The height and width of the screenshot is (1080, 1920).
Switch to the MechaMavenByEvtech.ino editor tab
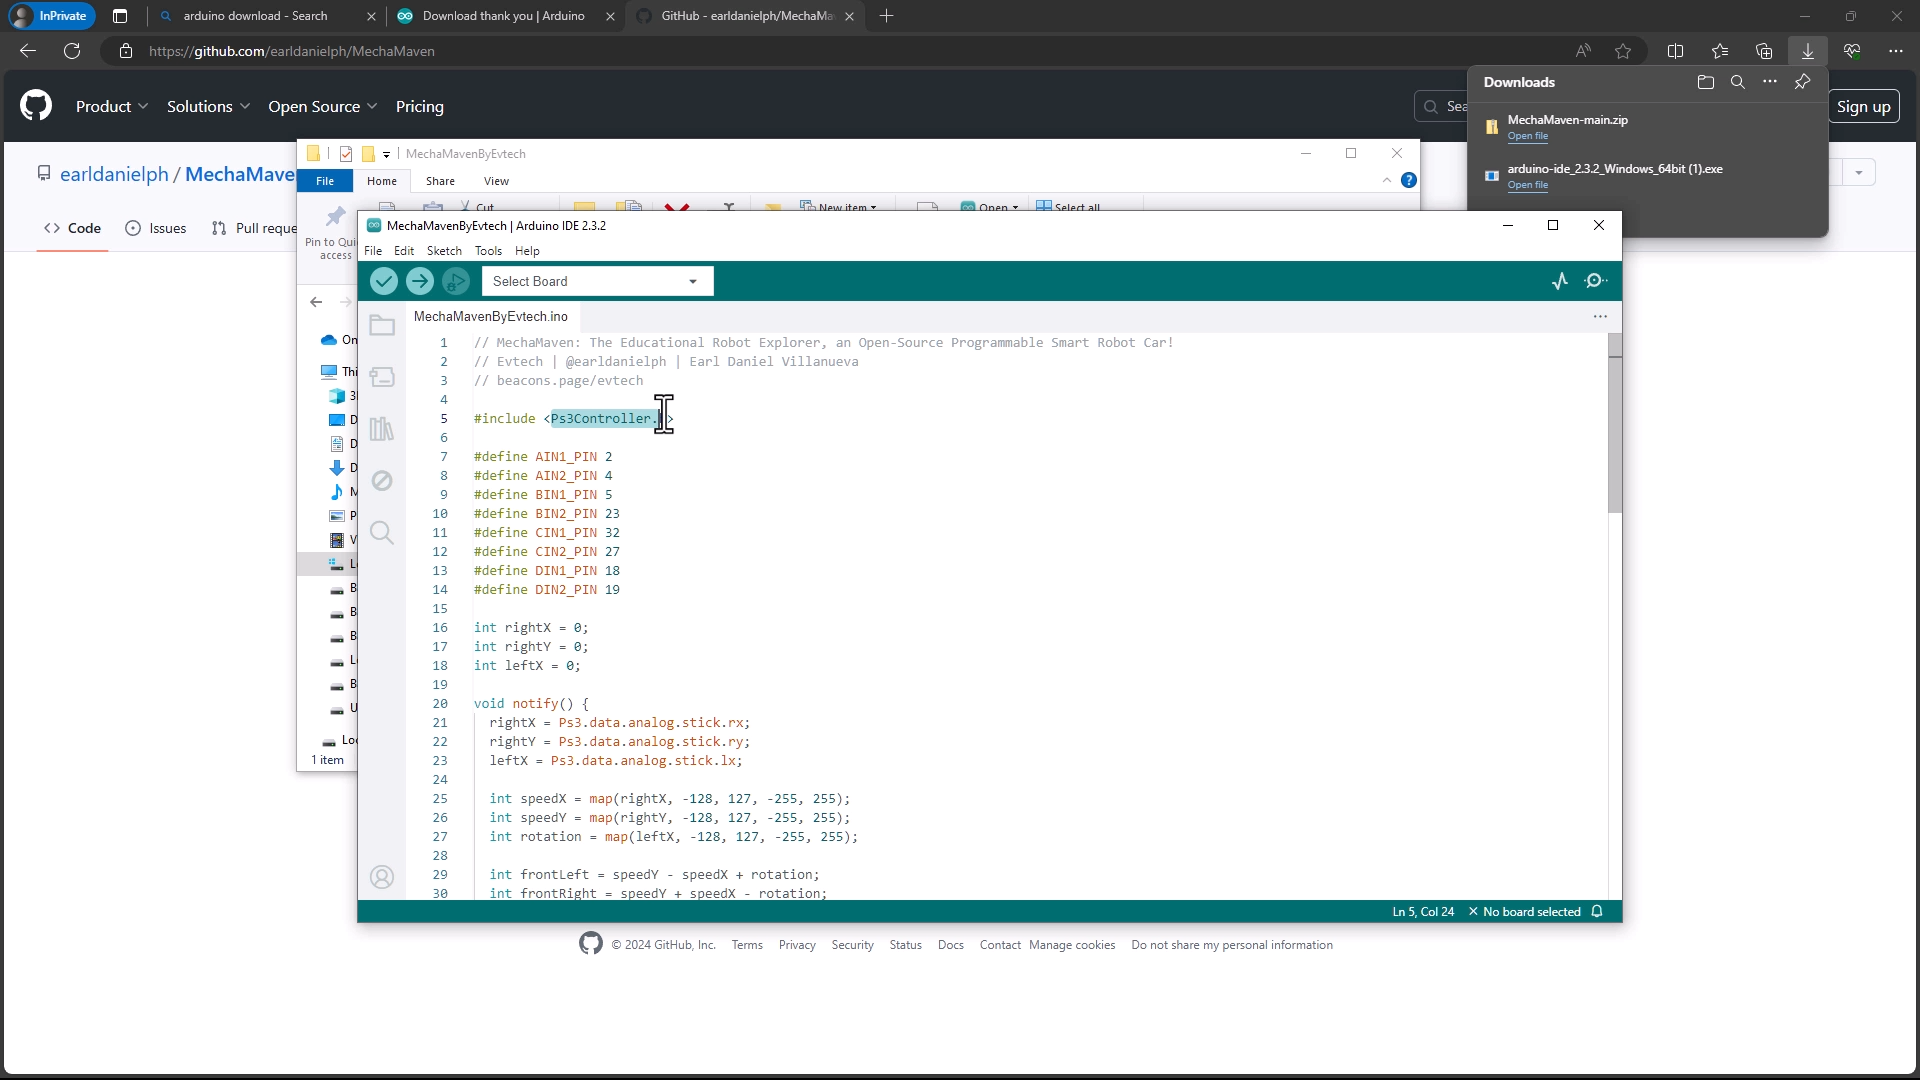(491, 316)
